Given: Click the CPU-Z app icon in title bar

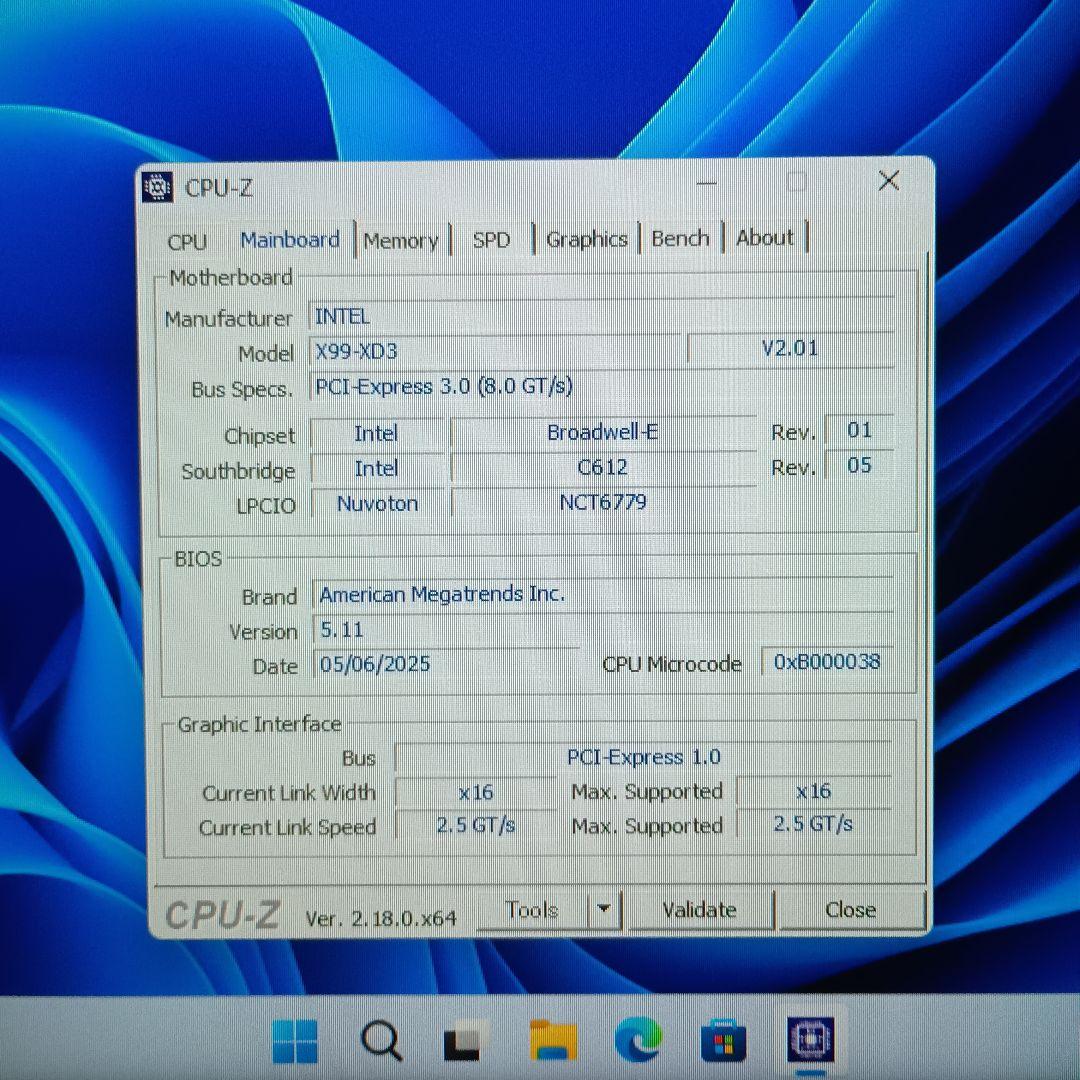Looking at the screenshot, I should pyautogui.click(x=157, y=187).
